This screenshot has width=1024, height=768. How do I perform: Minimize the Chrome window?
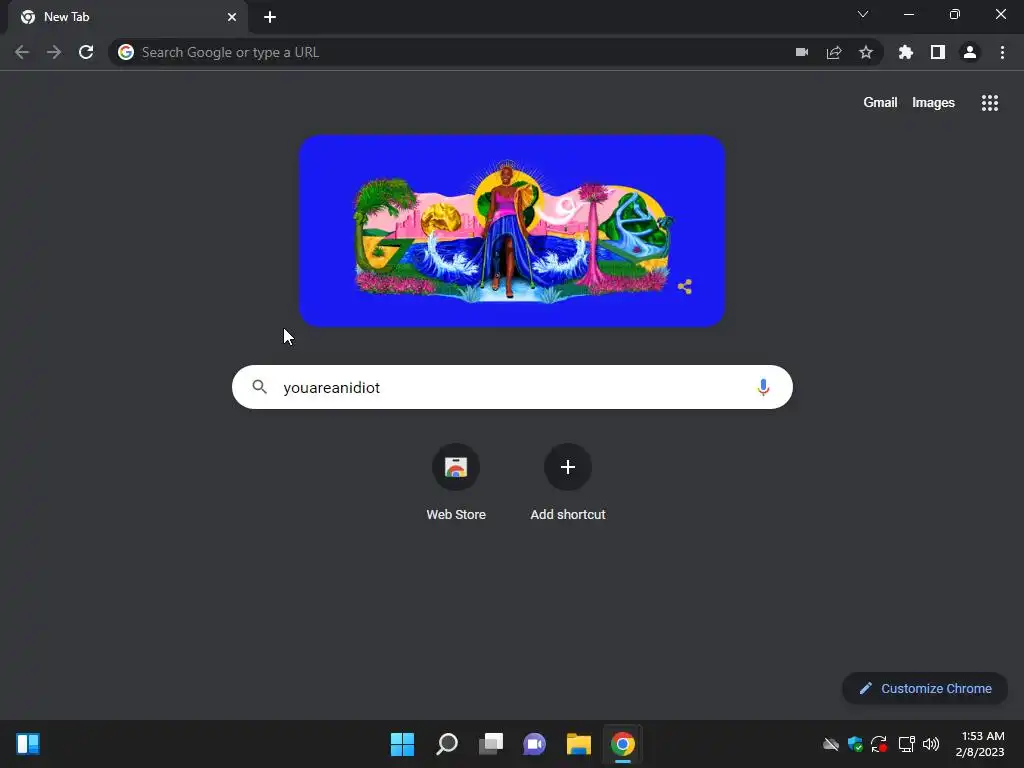[908, 14]
